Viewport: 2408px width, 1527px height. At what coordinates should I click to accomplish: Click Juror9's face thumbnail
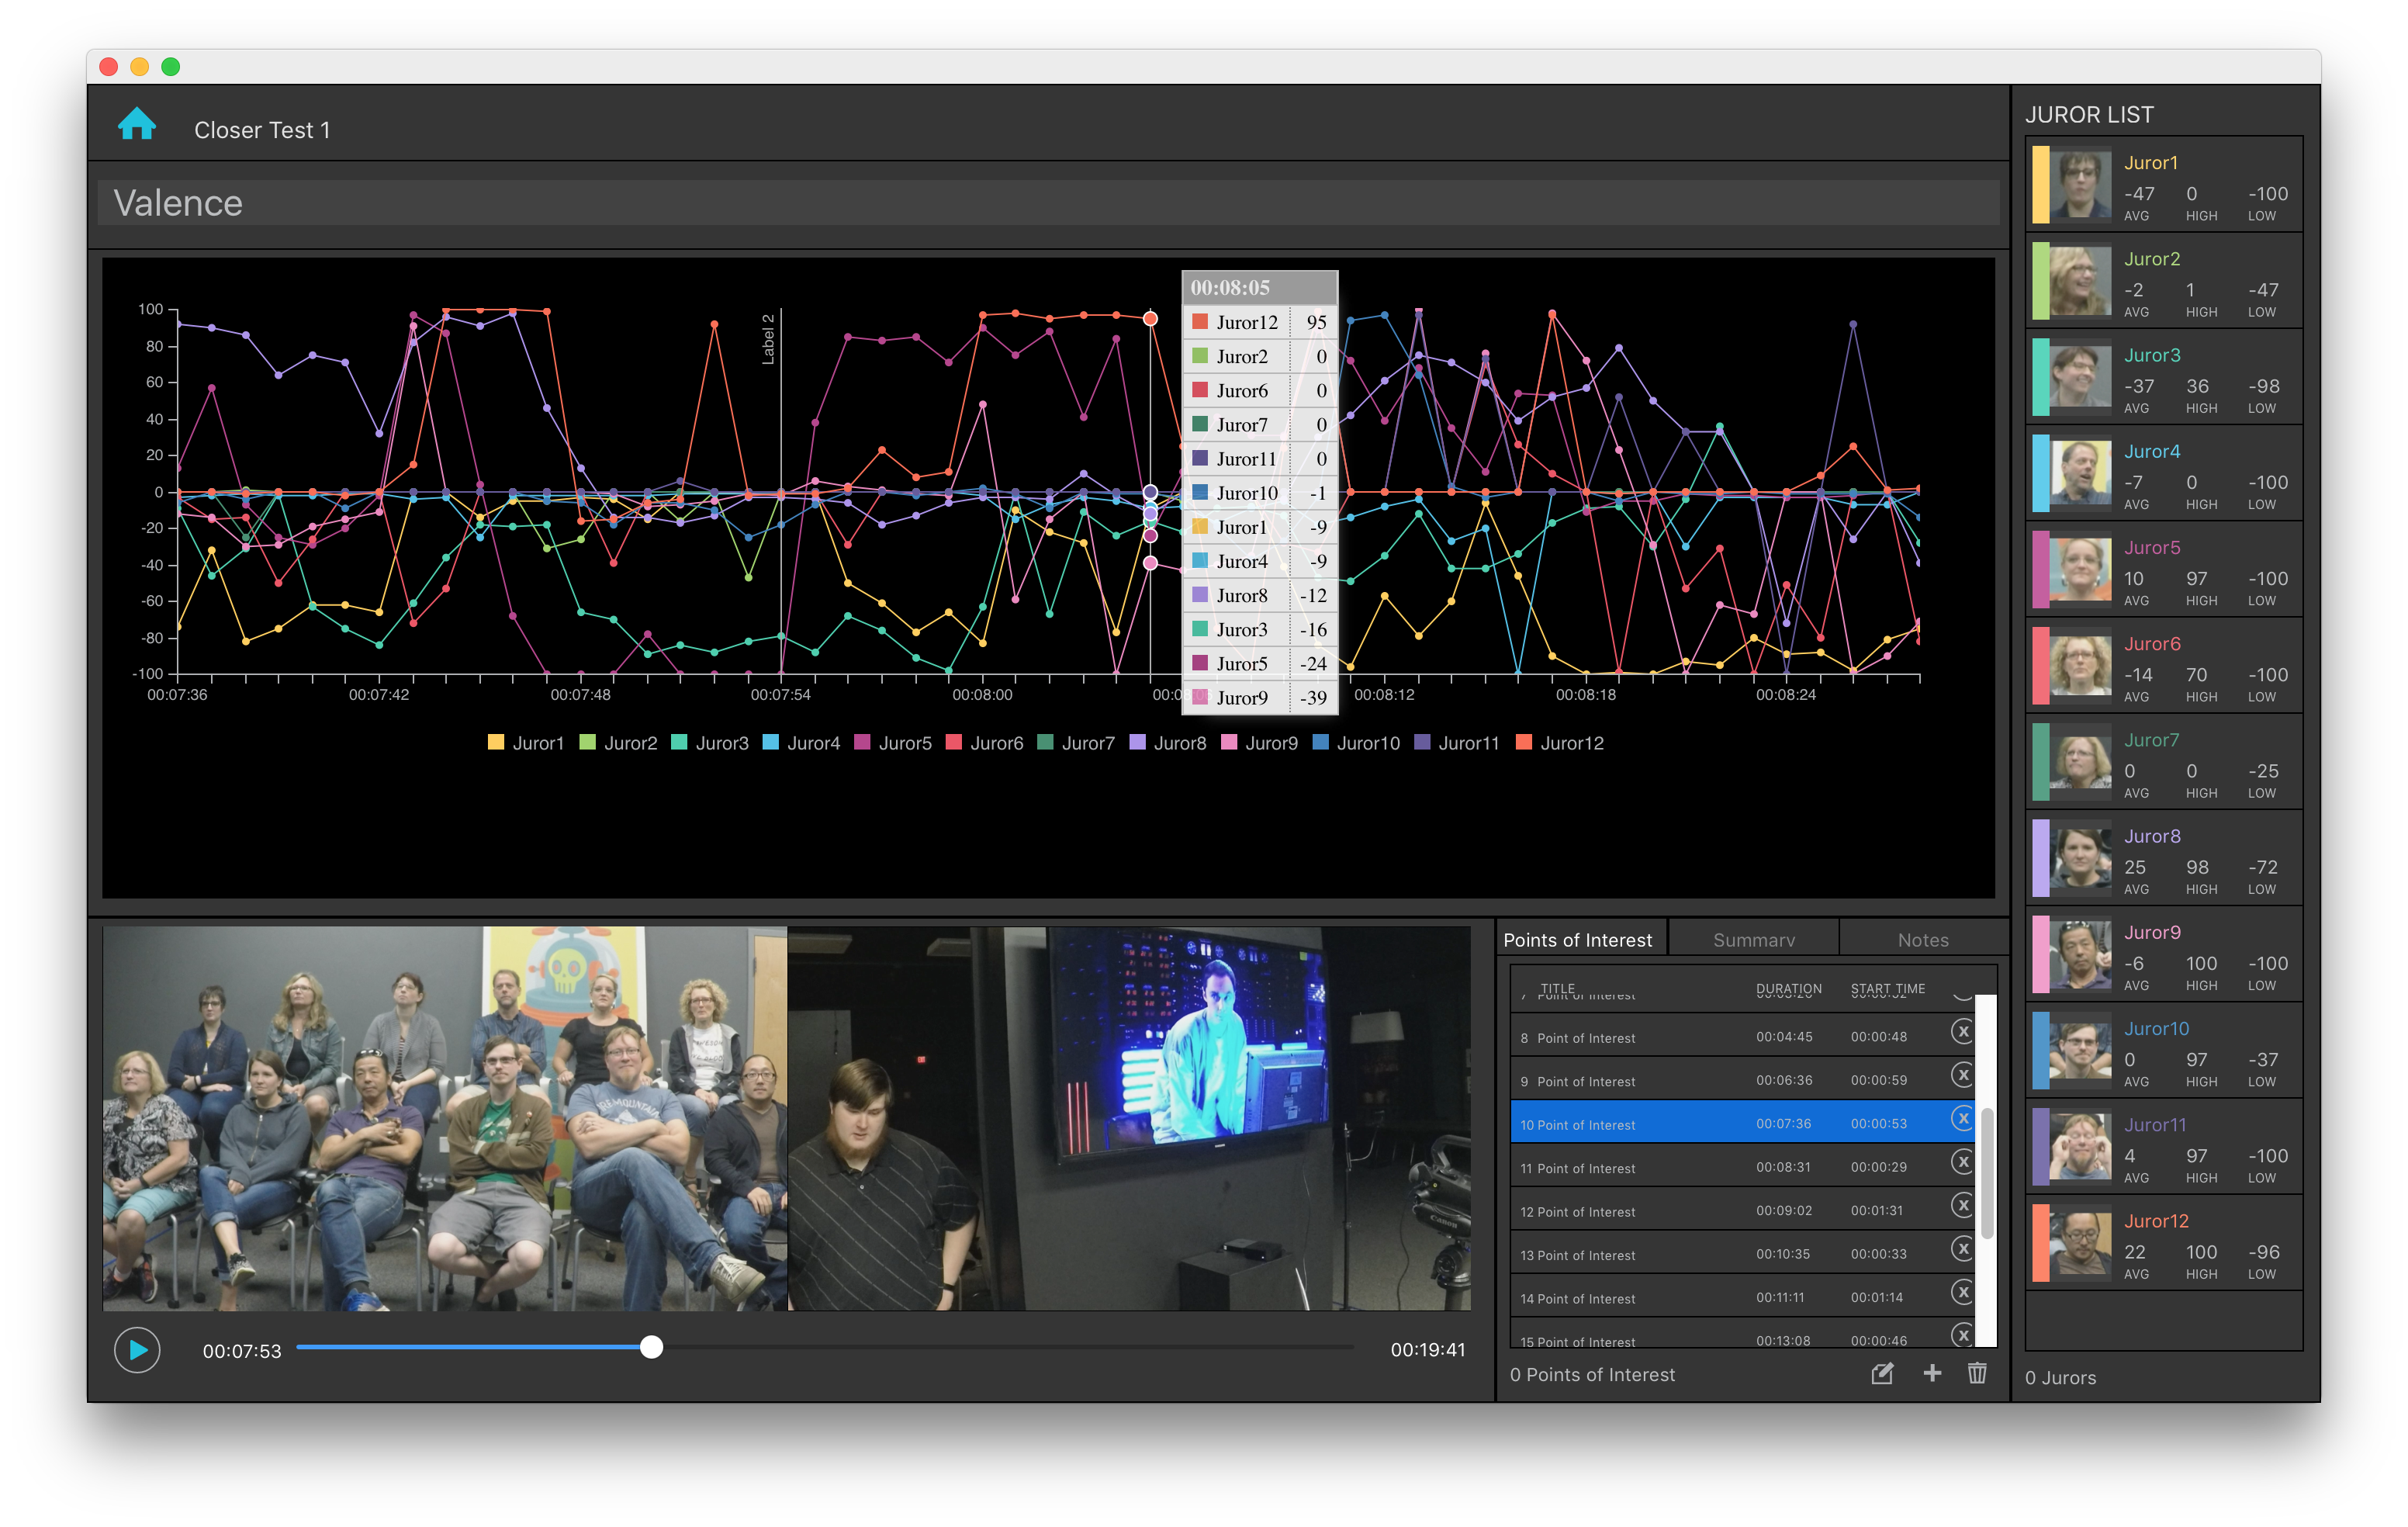[x=2079, y=955]
